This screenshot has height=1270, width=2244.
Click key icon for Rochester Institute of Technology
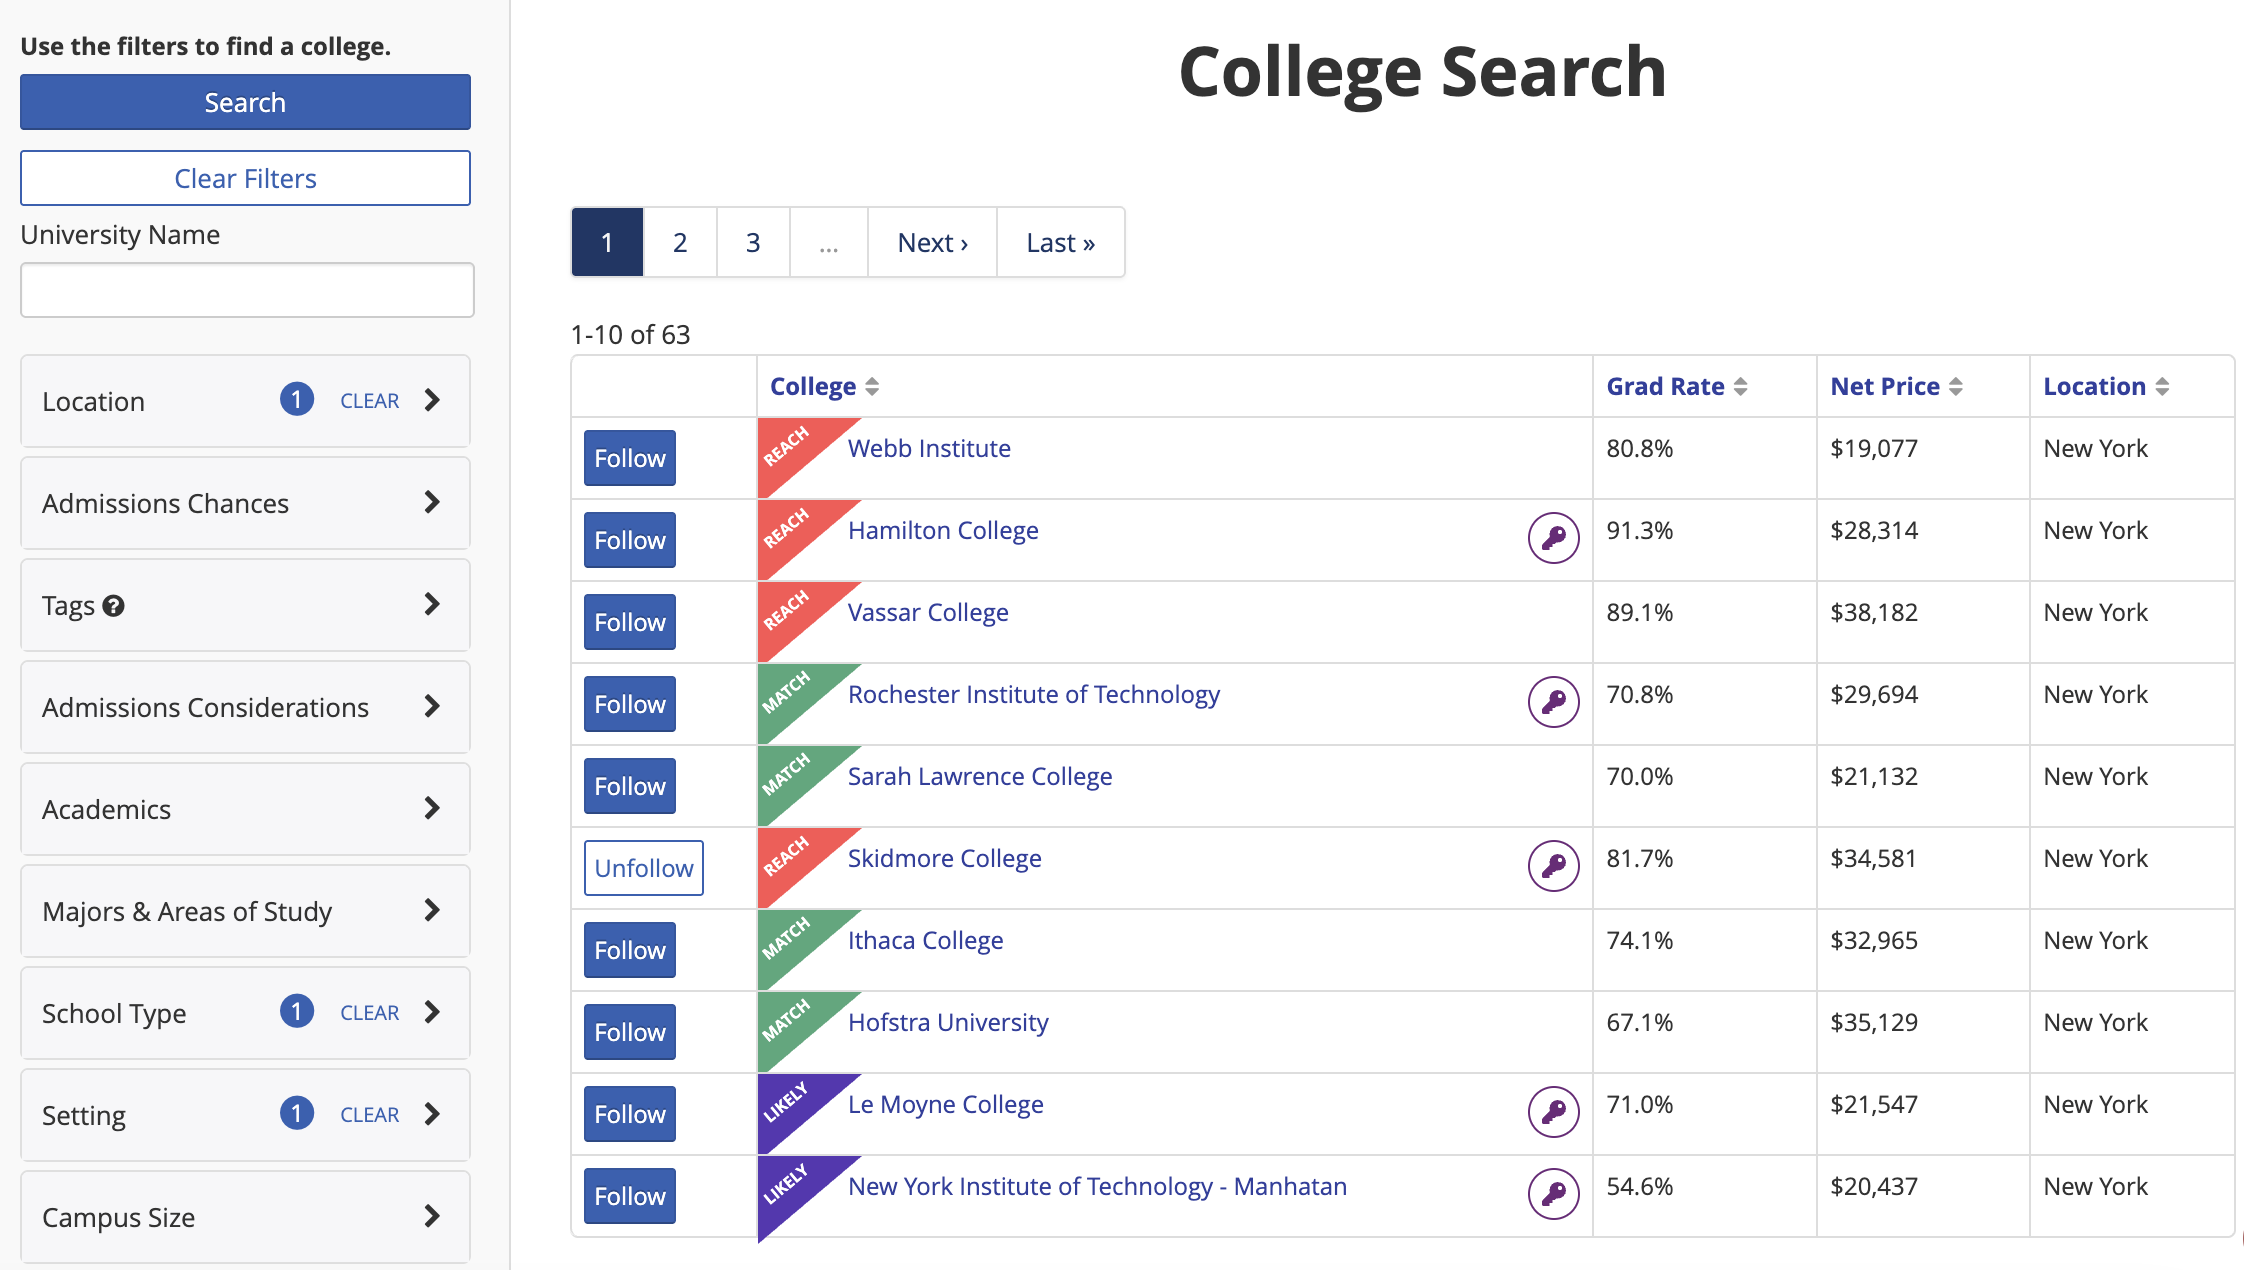pos(1553,702)
